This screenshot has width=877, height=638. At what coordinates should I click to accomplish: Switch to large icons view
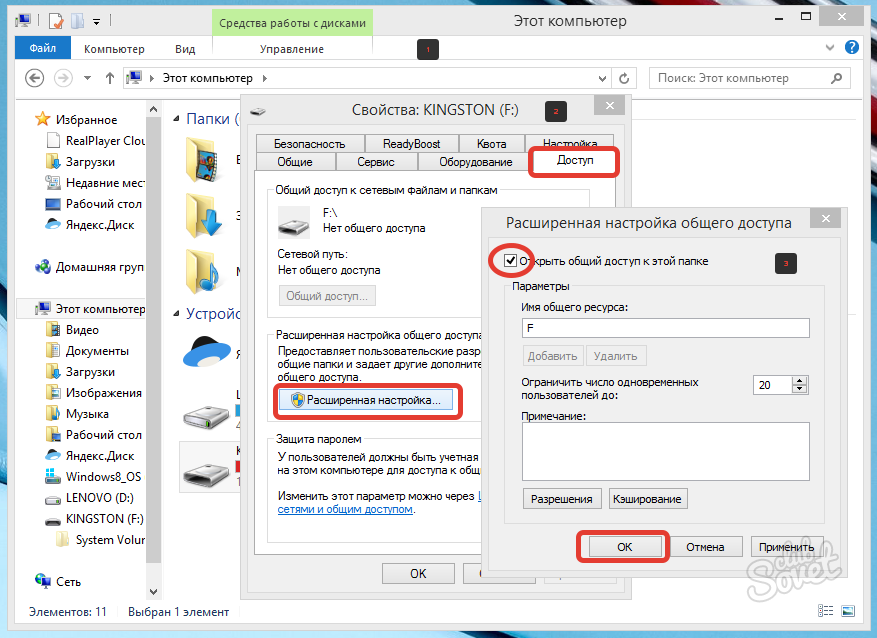tap(848, 611)
